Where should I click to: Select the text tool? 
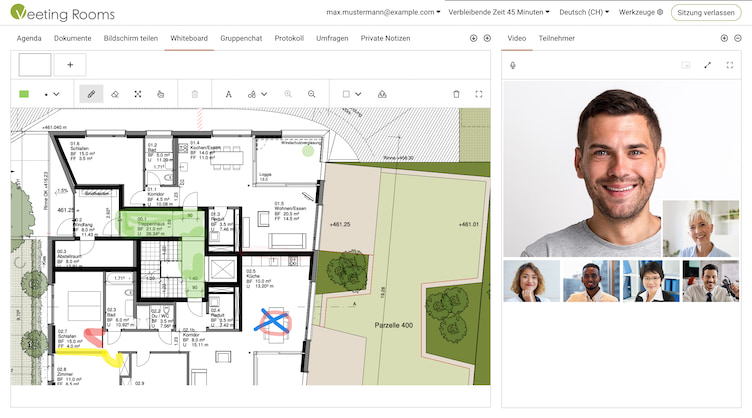click(228, 94)
